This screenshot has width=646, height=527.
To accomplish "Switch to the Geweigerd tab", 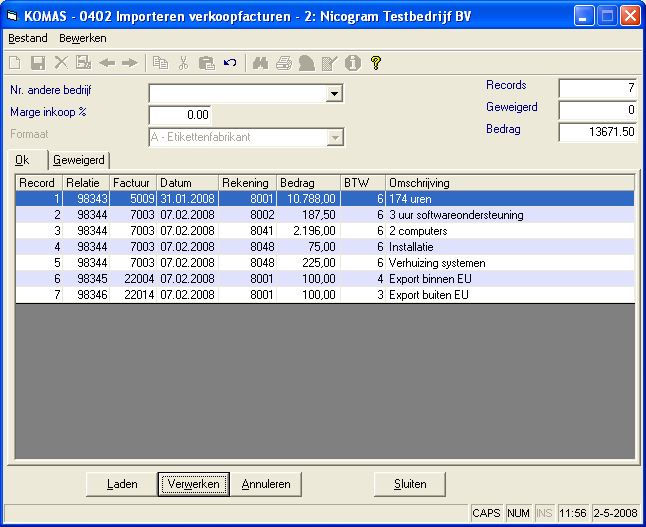I will (79, 160).
